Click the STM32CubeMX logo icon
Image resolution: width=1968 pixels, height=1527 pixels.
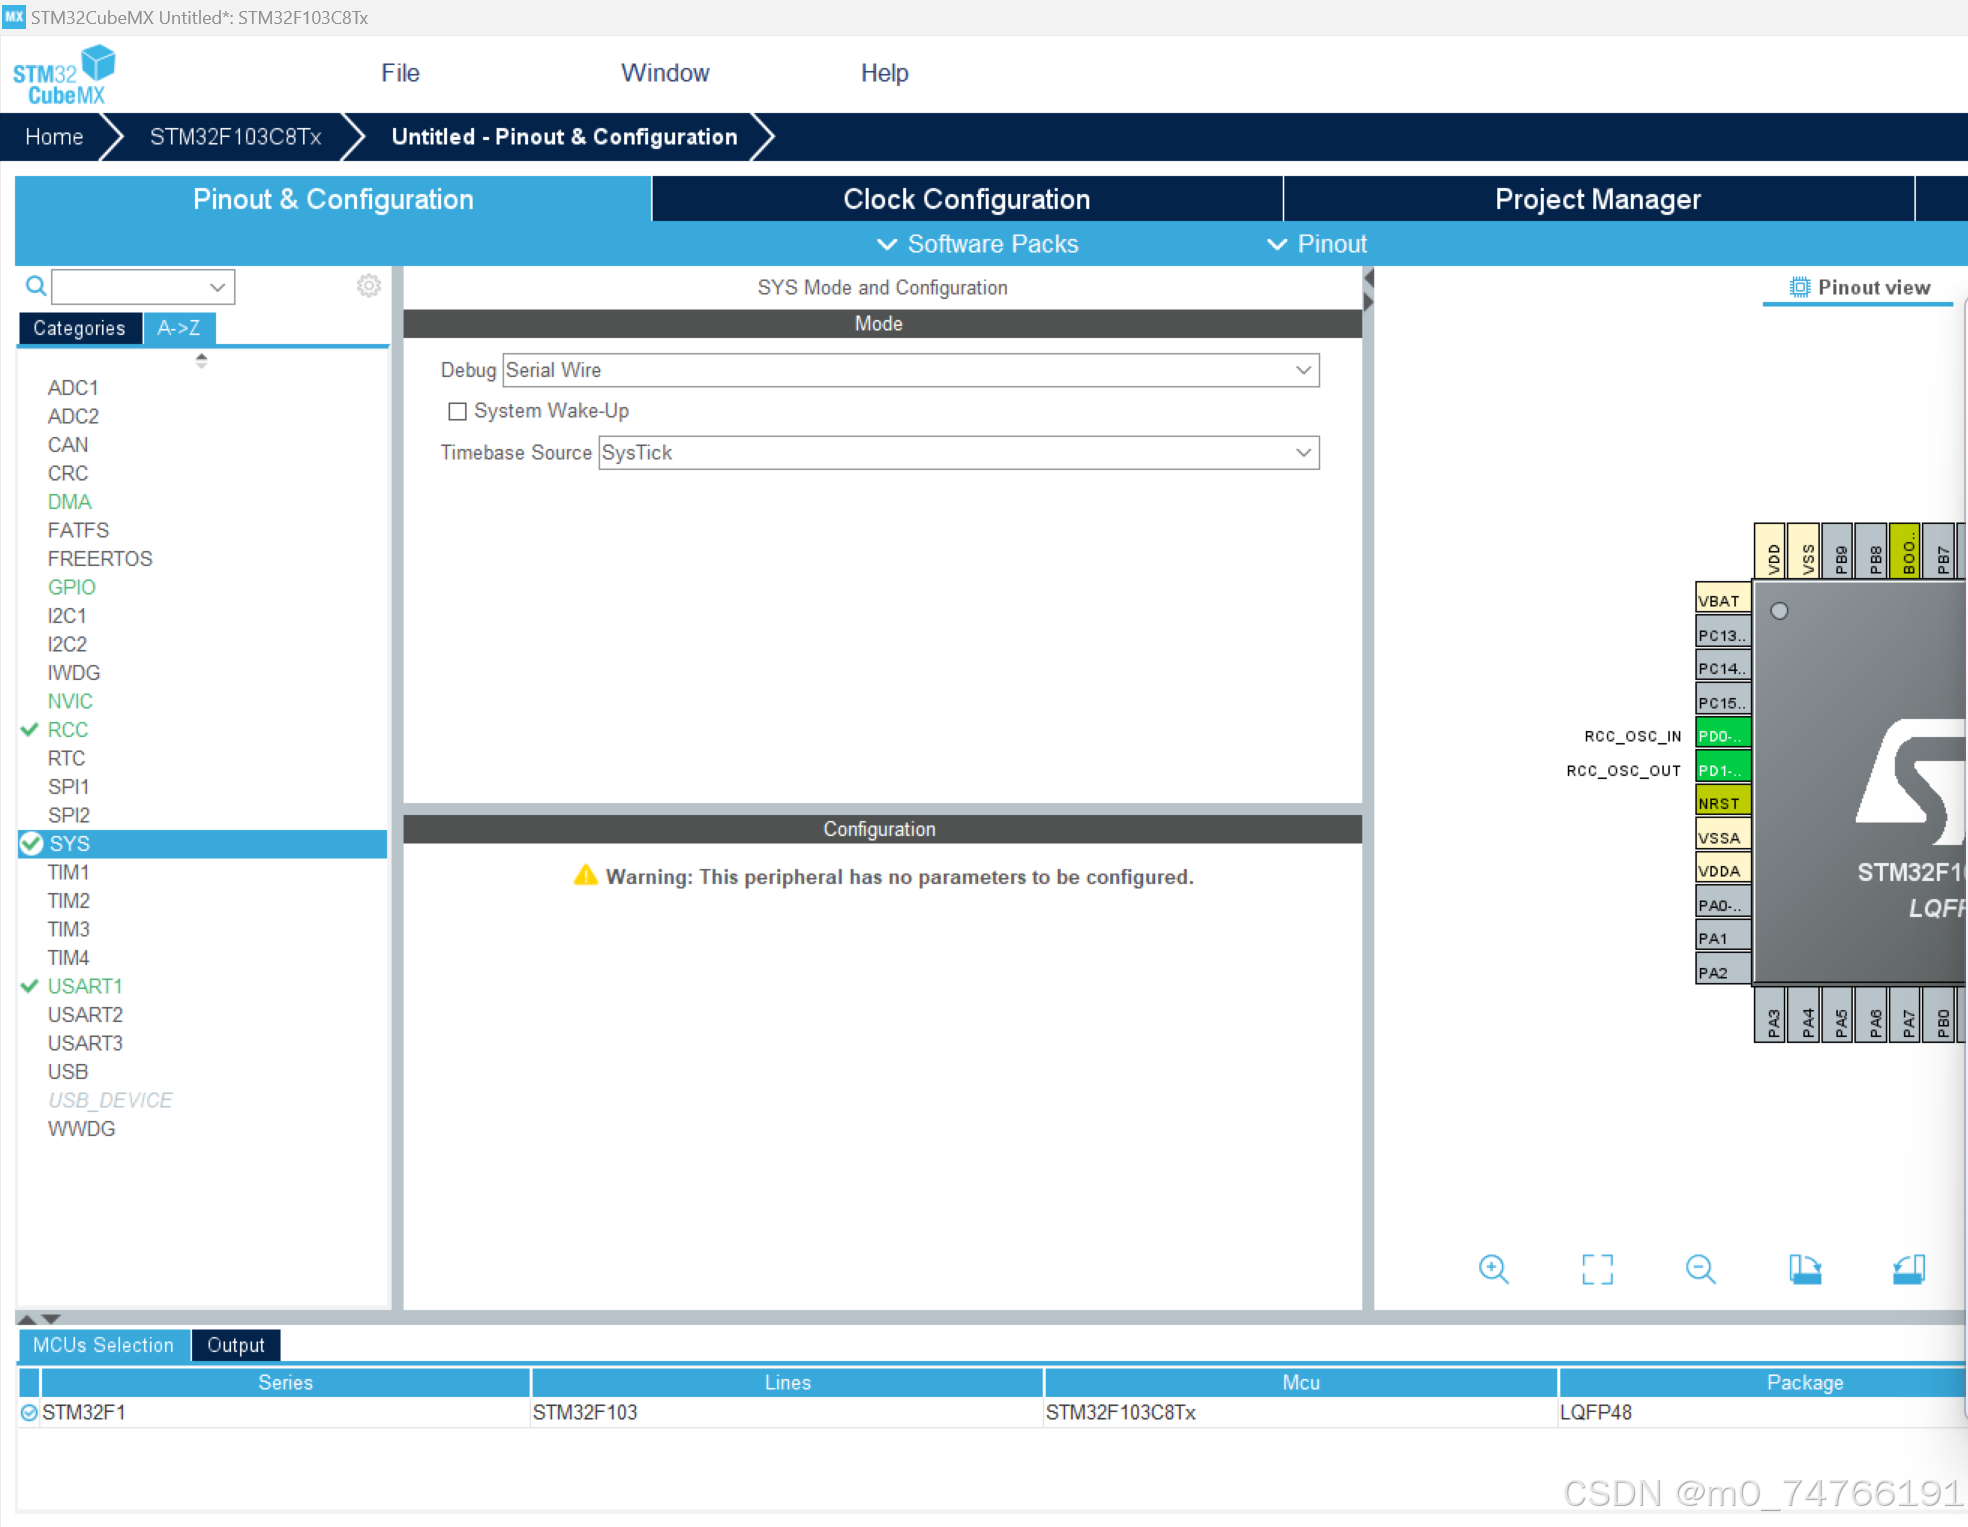pos(64,74)
